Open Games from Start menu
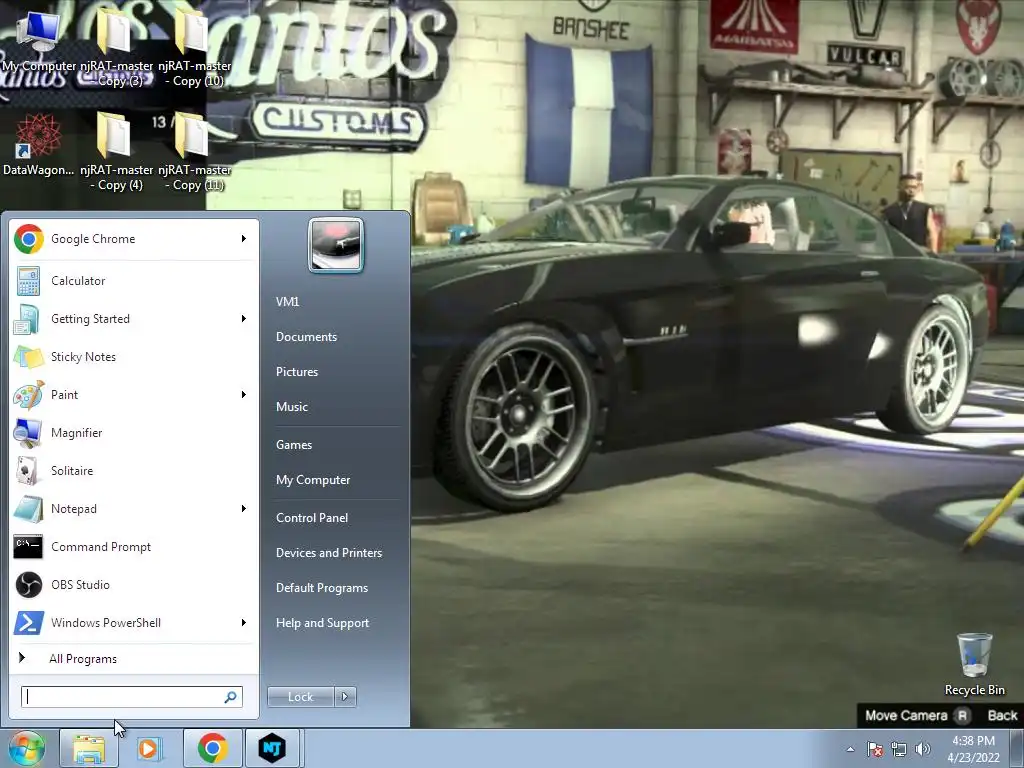This screenshot has height=768, width=1024. tap(294, 445)
